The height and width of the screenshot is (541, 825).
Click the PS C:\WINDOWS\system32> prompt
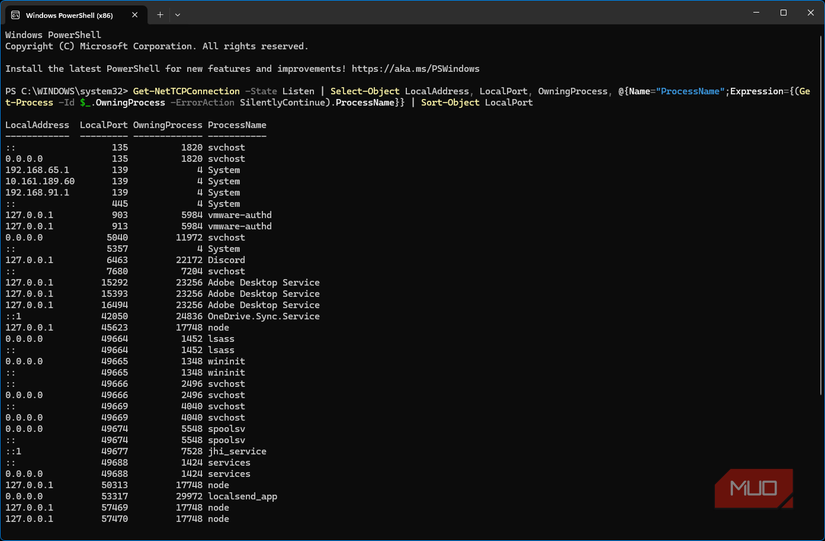click(67, 91)
